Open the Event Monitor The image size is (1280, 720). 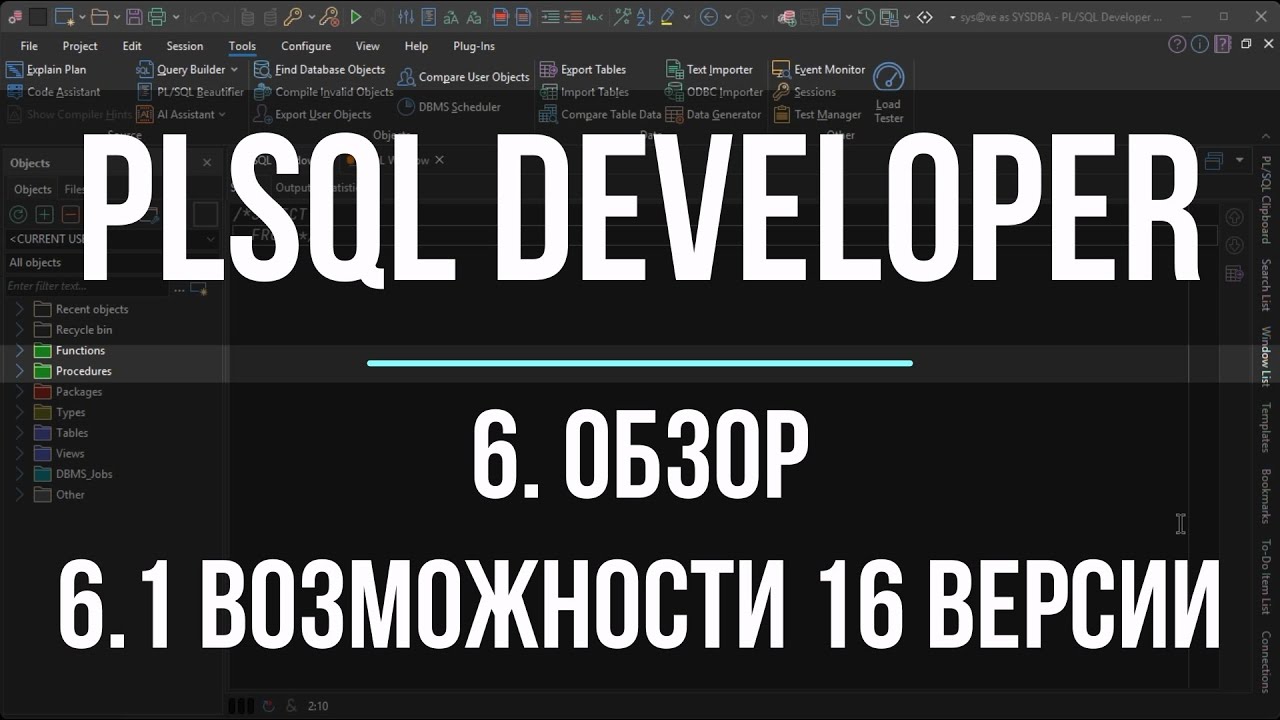(x=819, y=70)
